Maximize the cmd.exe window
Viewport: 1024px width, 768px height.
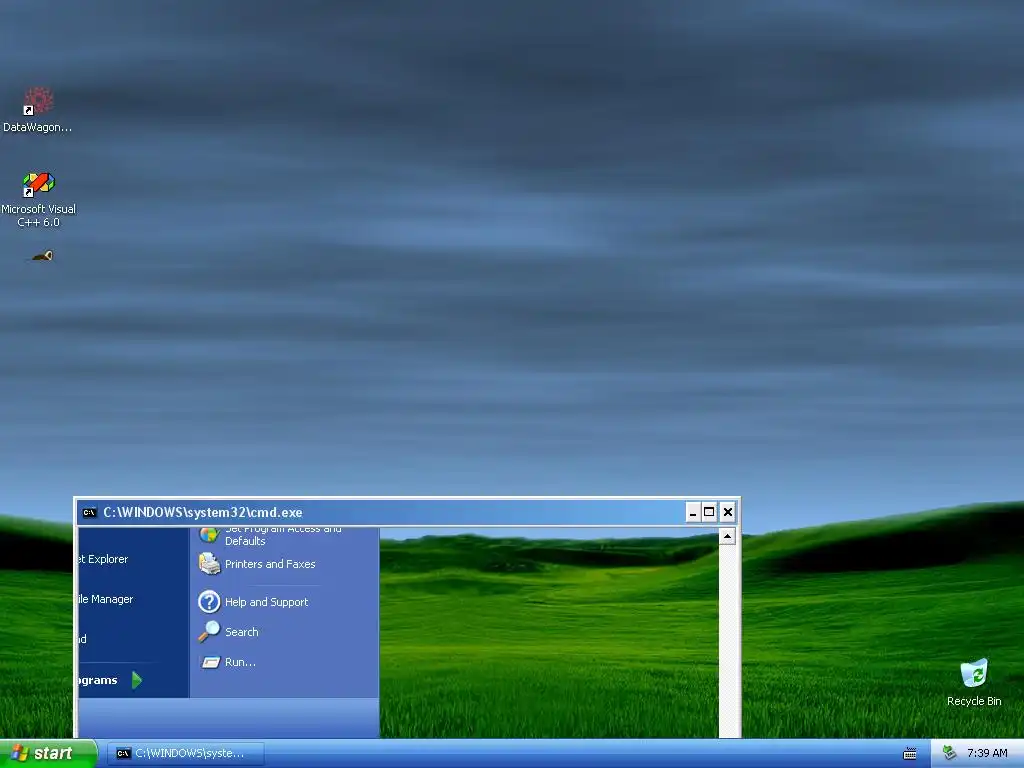[709, 513]
